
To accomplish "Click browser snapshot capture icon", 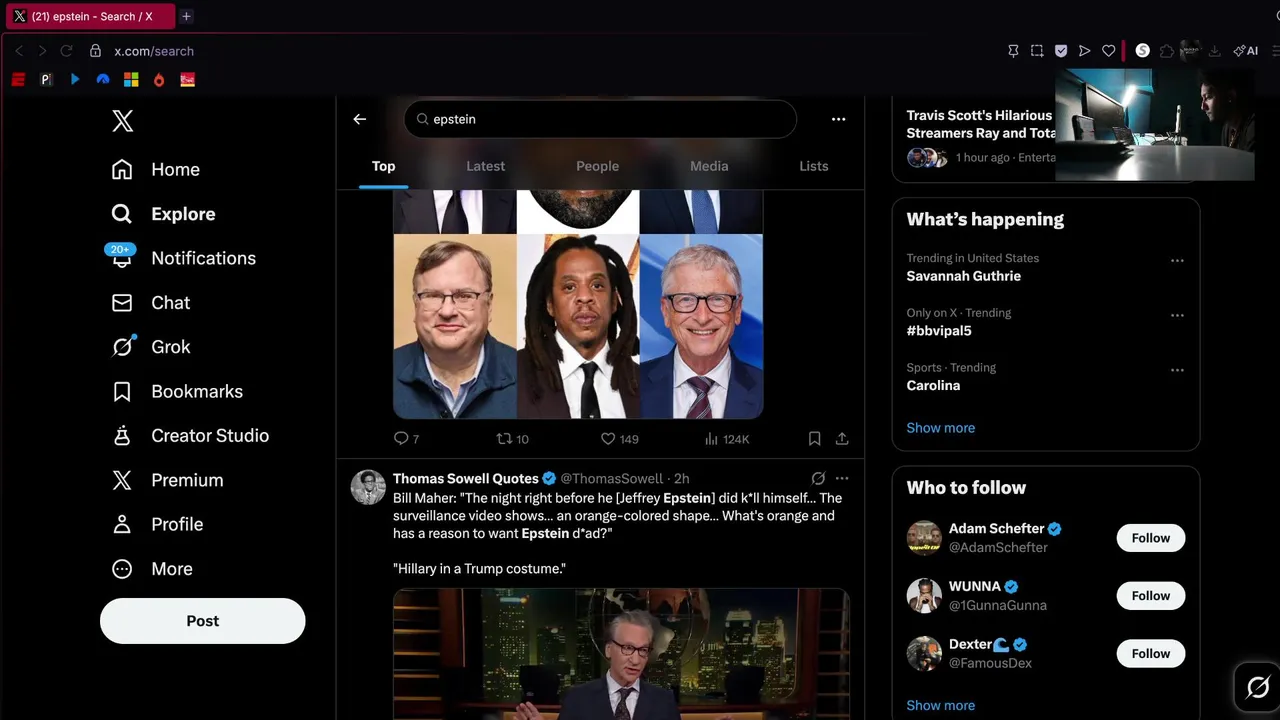I will tap(1037, 51).
